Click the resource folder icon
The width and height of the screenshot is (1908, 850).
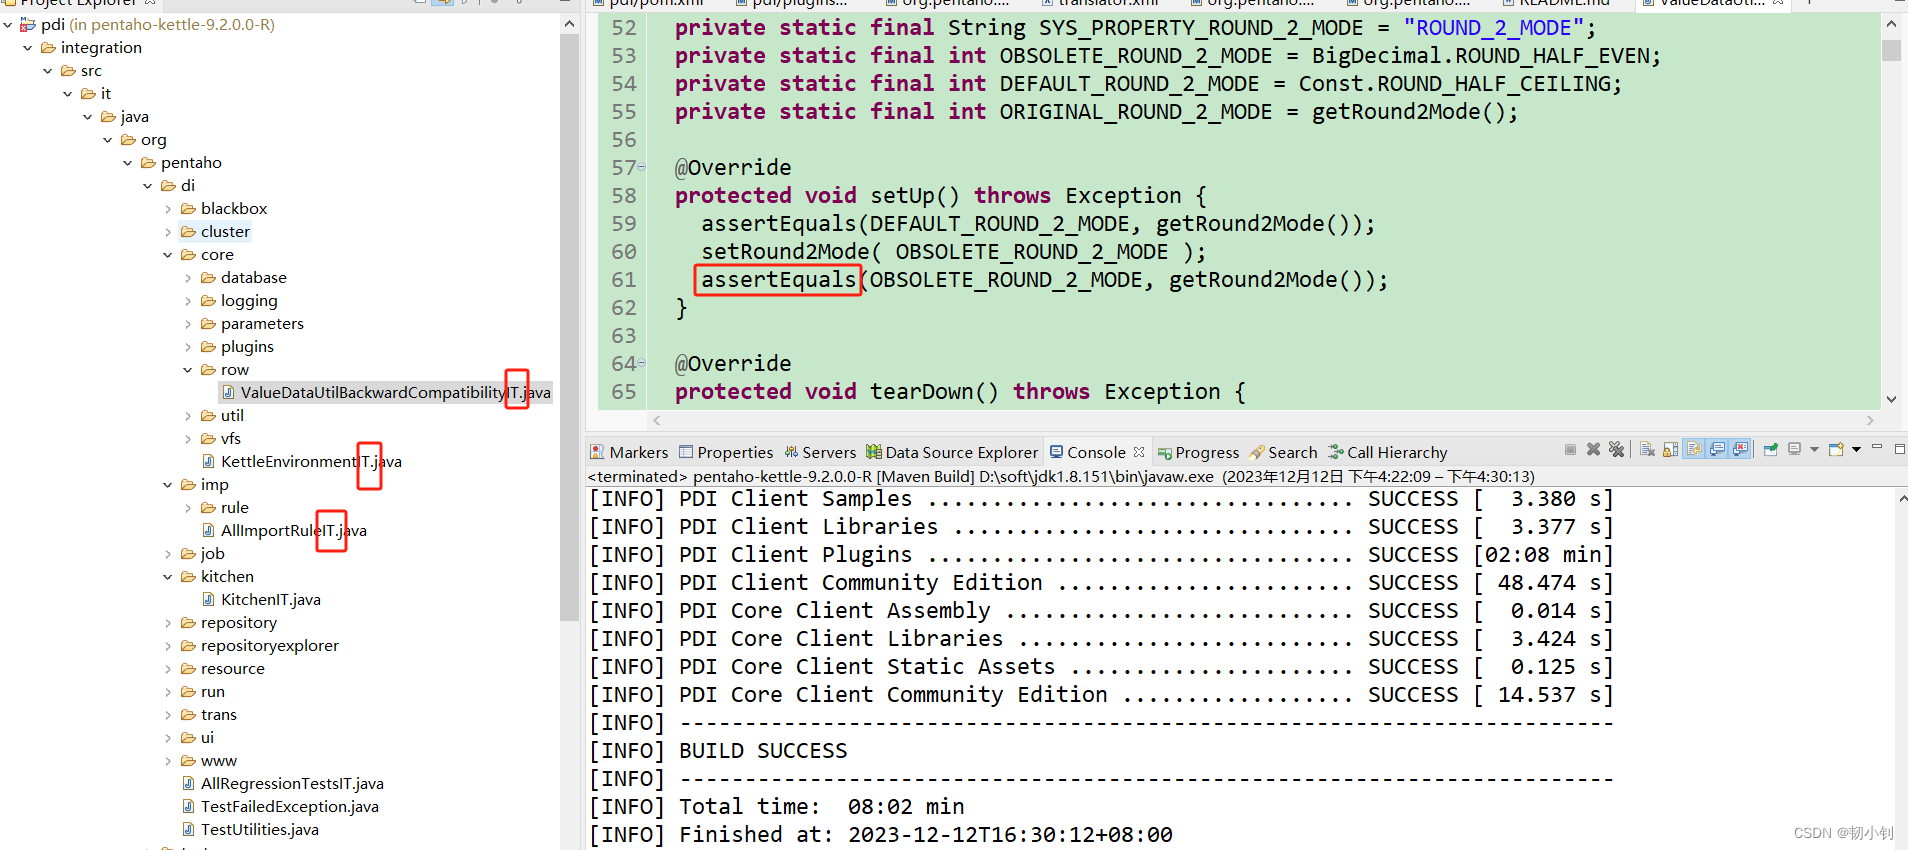(x=188, y=669)
